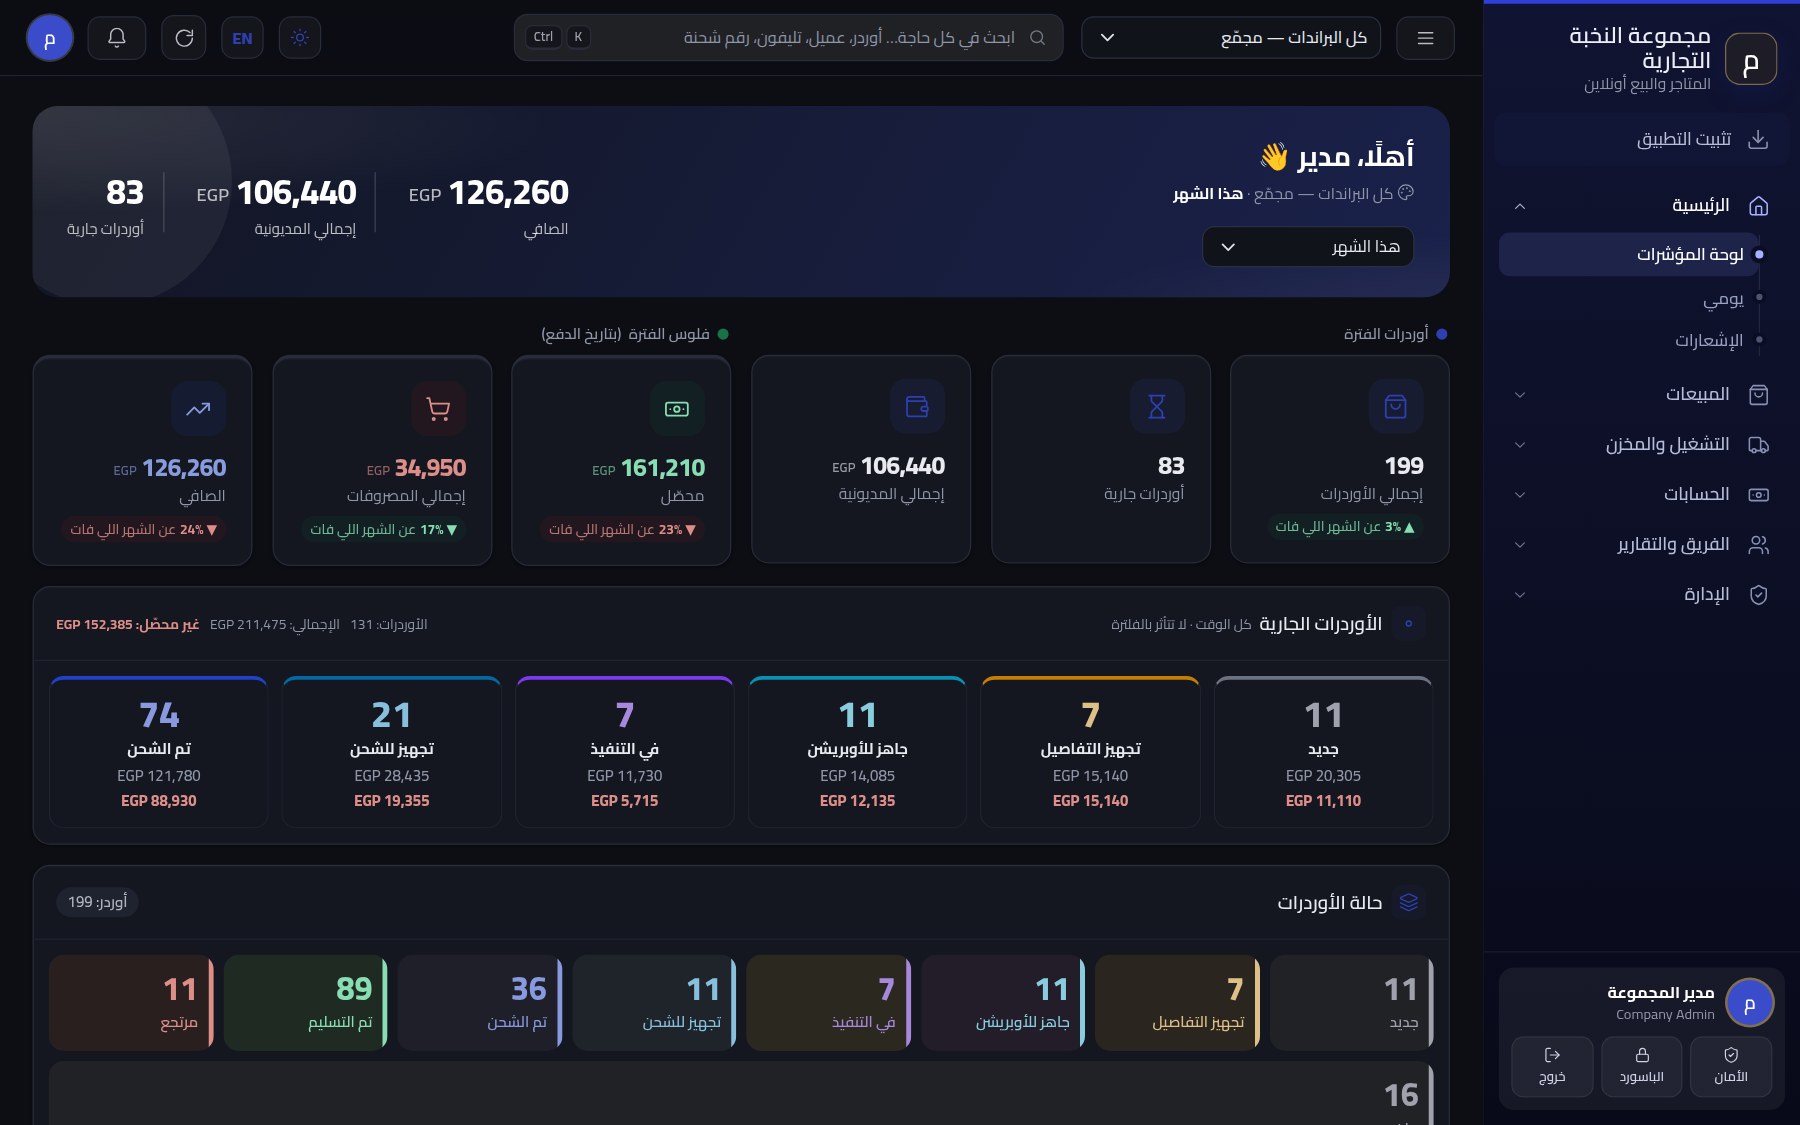Click the الفريق والتقارير users icon

(1758, 545)
